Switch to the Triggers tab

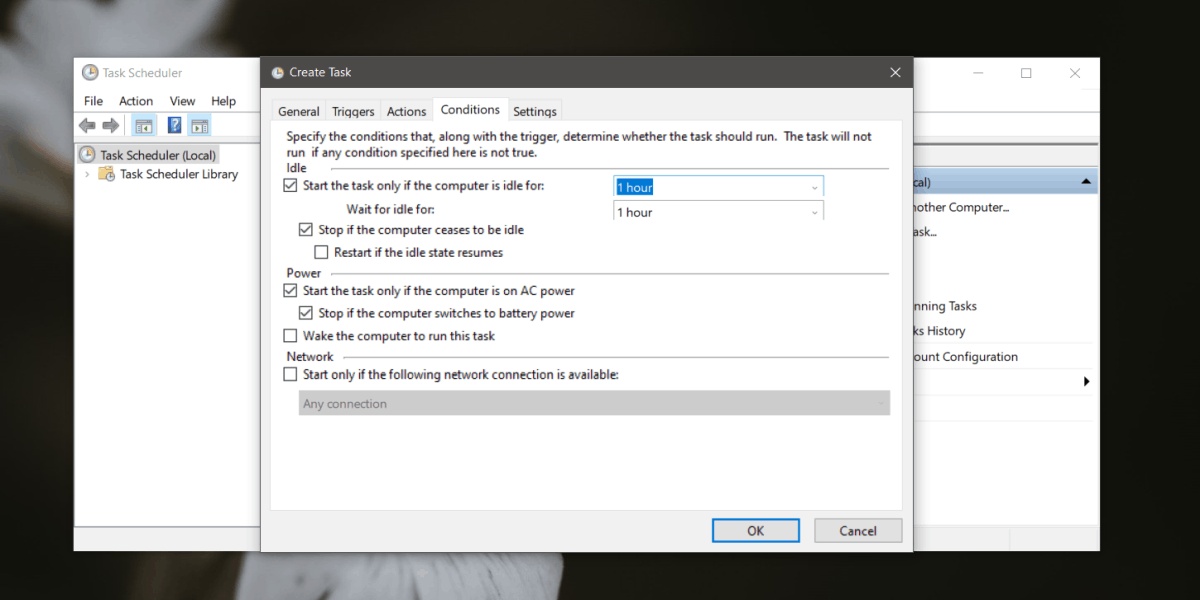tap(353, 112)
